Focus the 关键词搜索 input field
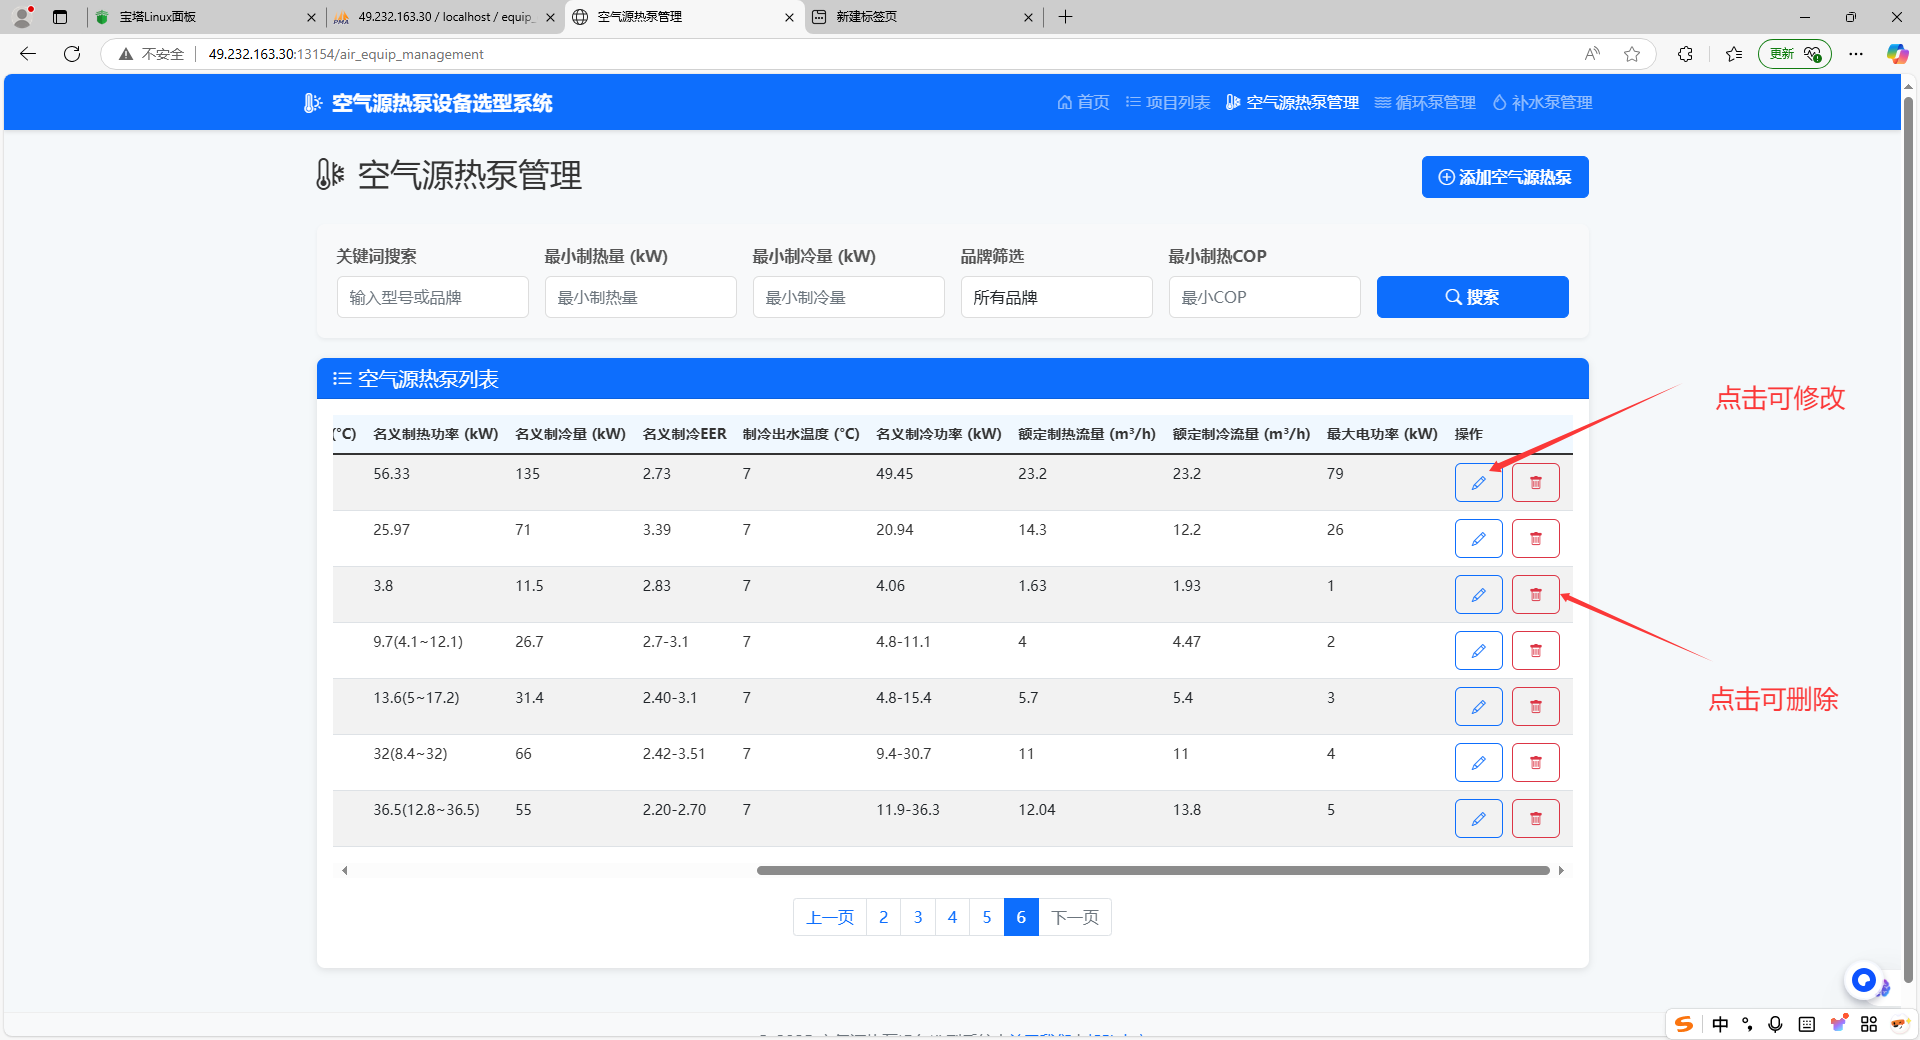This screenshot has height=1040, width=1920. 433,297
